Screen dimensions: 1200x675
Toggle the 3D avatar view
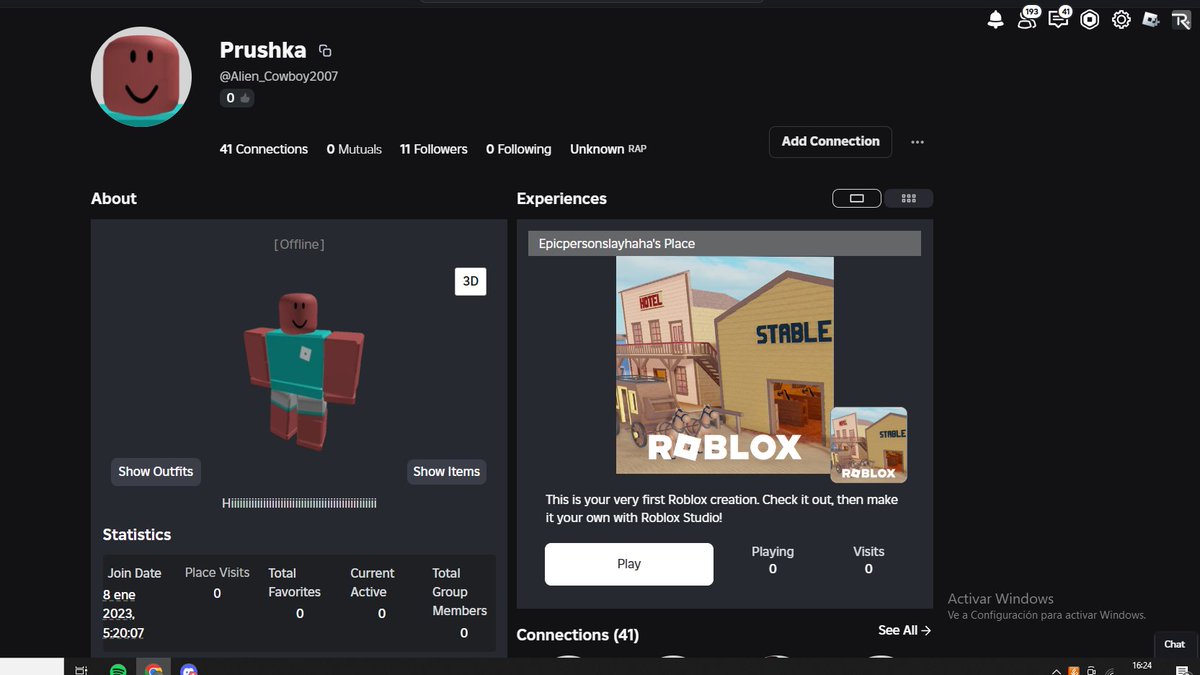pyautogui.click(x=470, y=282)
